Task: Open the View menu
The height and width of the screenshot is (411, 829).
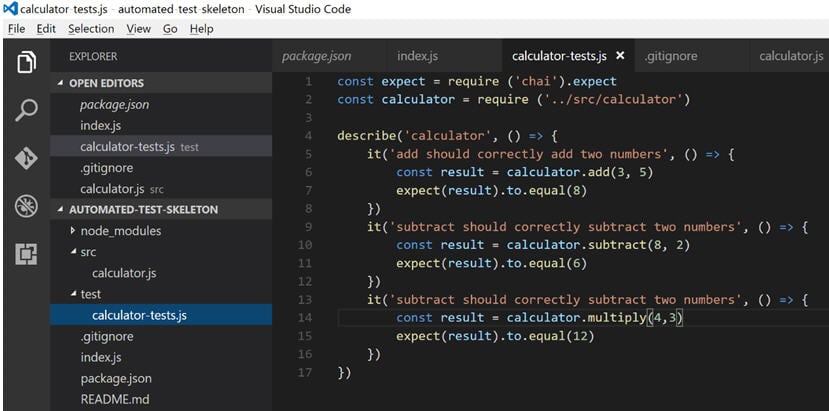Action: [x=139, y=29]
